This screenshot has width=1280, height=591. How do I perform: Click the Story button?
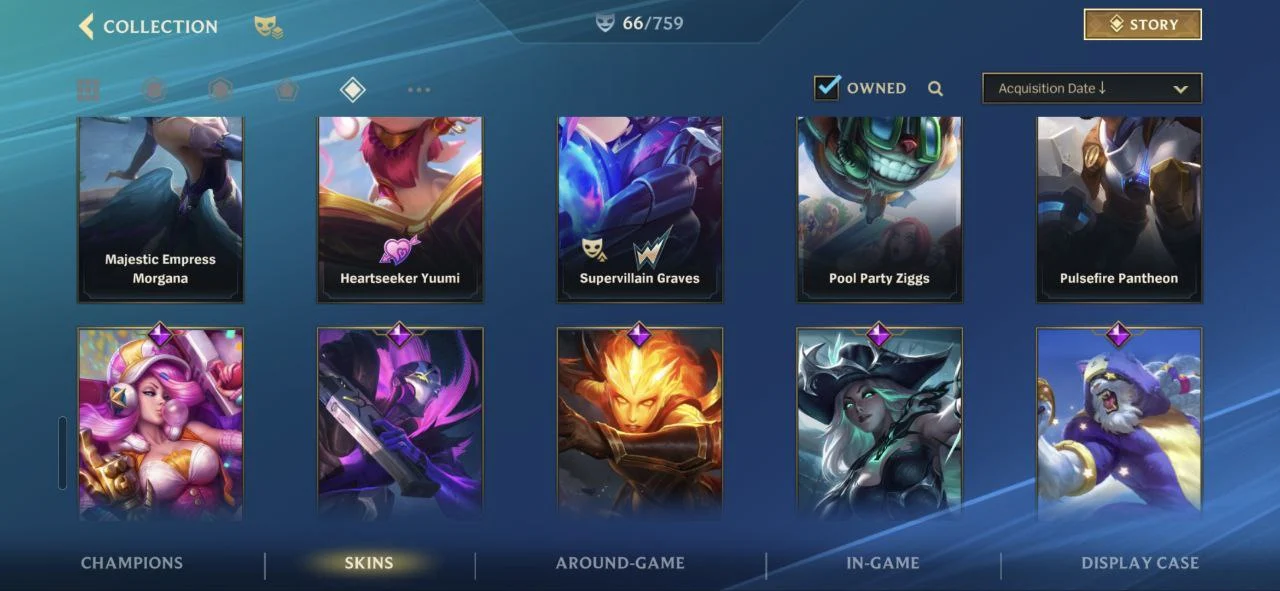tap(1143, 24)
